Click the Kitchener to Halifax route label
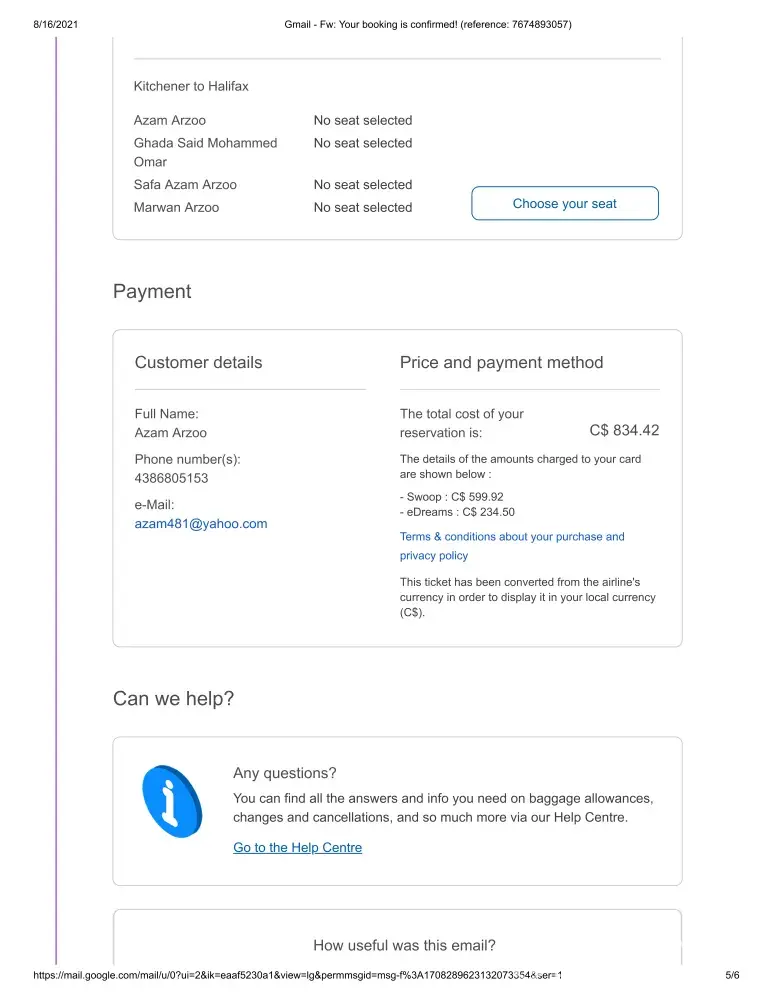Viewport: 773px width, 1000px height. coord(191,87)
